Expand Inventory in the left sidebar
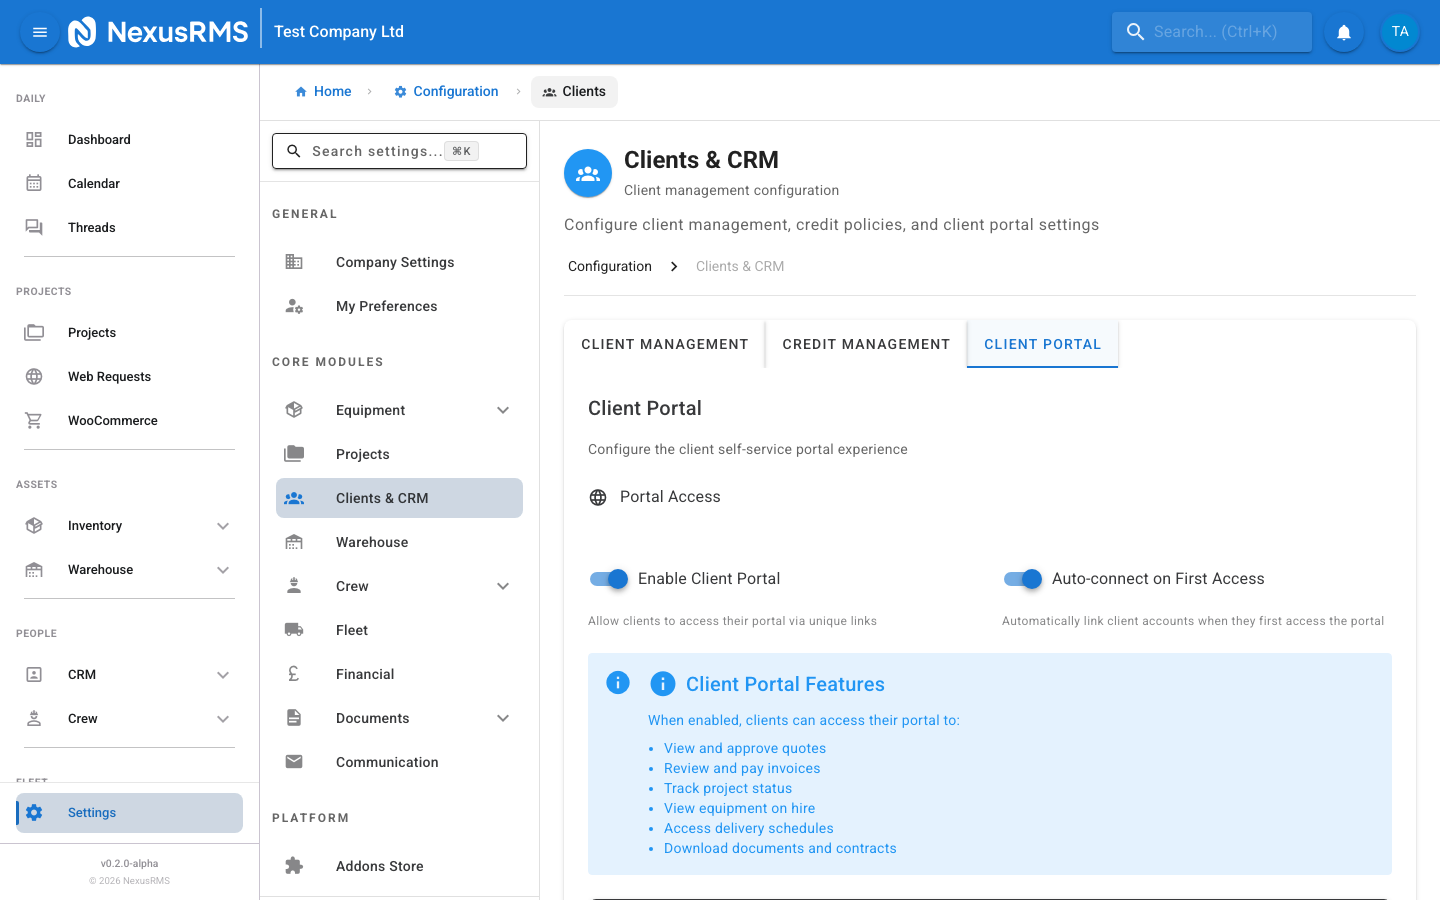Viewport: 1440px width, 900px height. pyautogui.click(x=223, y=526)
